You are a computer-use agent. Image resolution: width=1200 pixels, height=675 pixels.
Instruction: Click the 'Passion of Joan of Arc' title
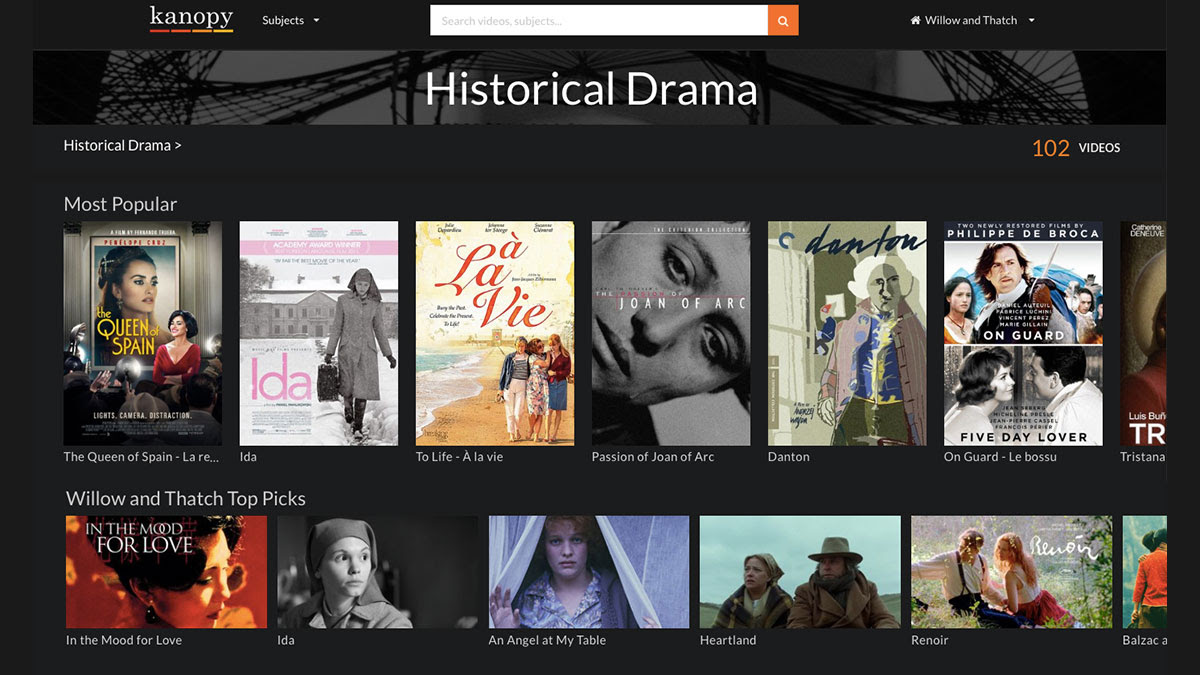(x=653, y=457)
